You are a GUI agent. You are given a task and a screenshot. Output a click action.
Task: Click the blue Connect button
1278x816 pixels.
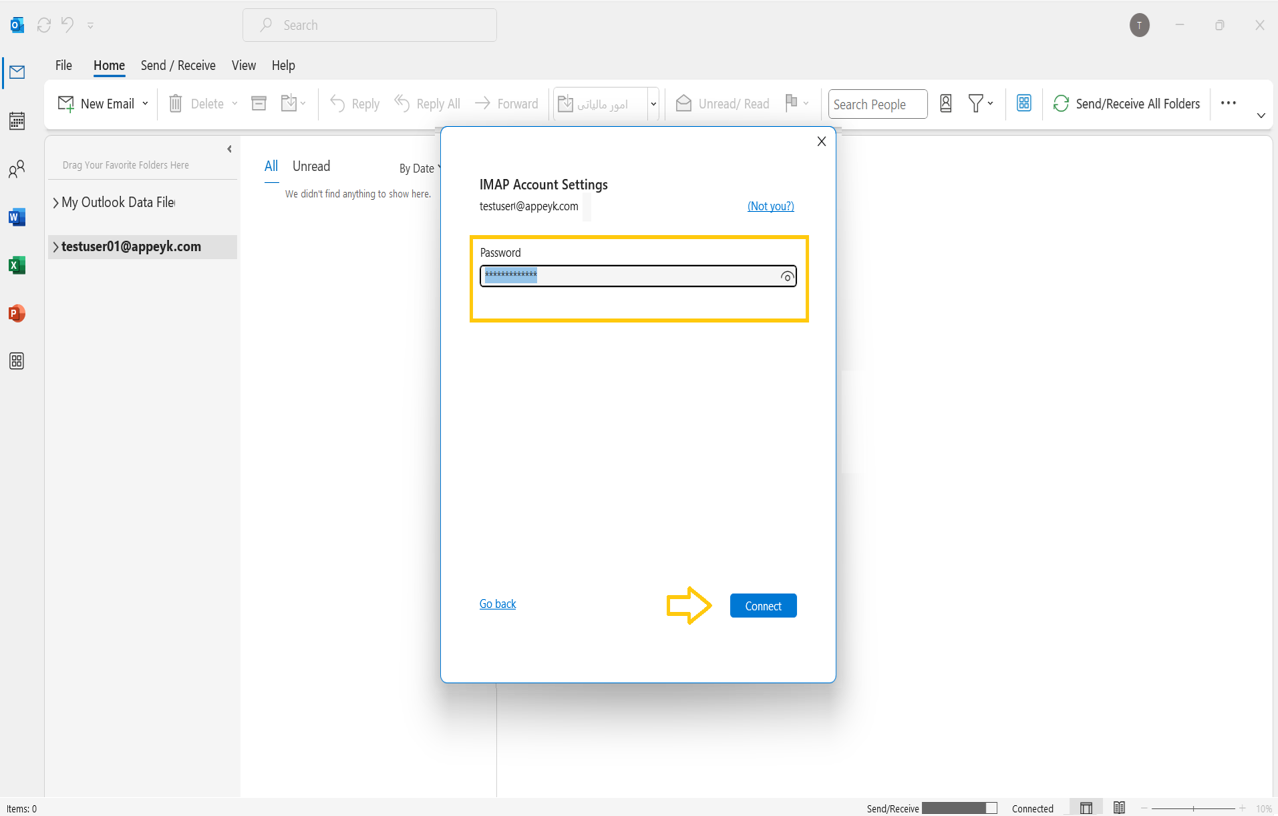click(763, 606)
